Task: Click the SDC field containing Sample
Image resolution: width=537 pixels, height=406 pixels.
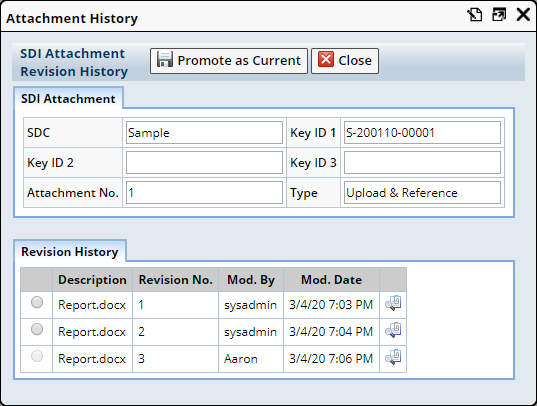Action: 204,133
